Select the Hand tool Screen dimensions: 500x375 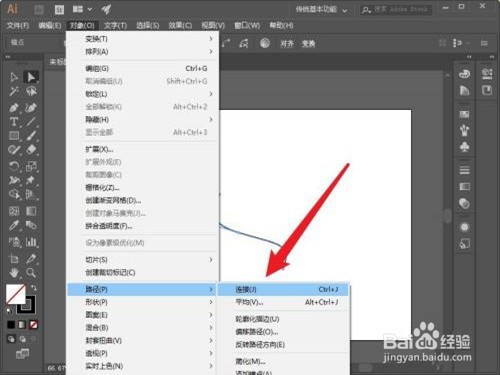click(14, 273)
